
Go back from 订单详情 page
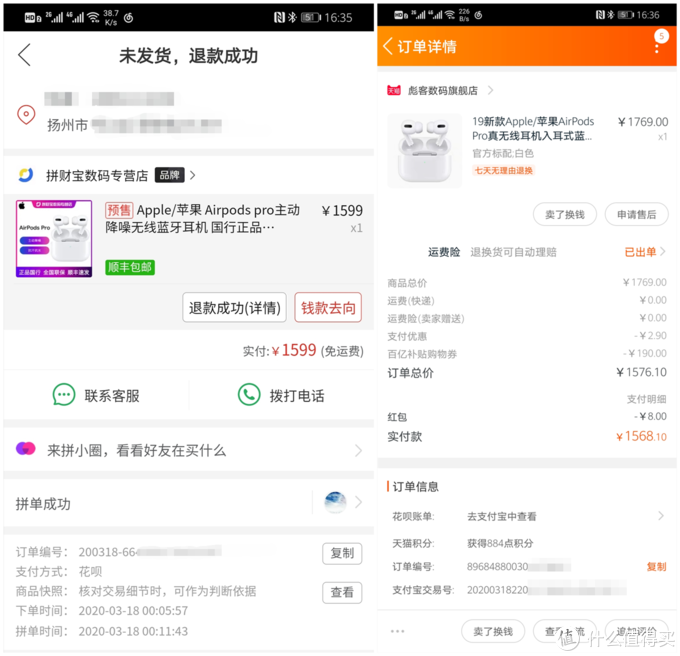coord(388,46)
